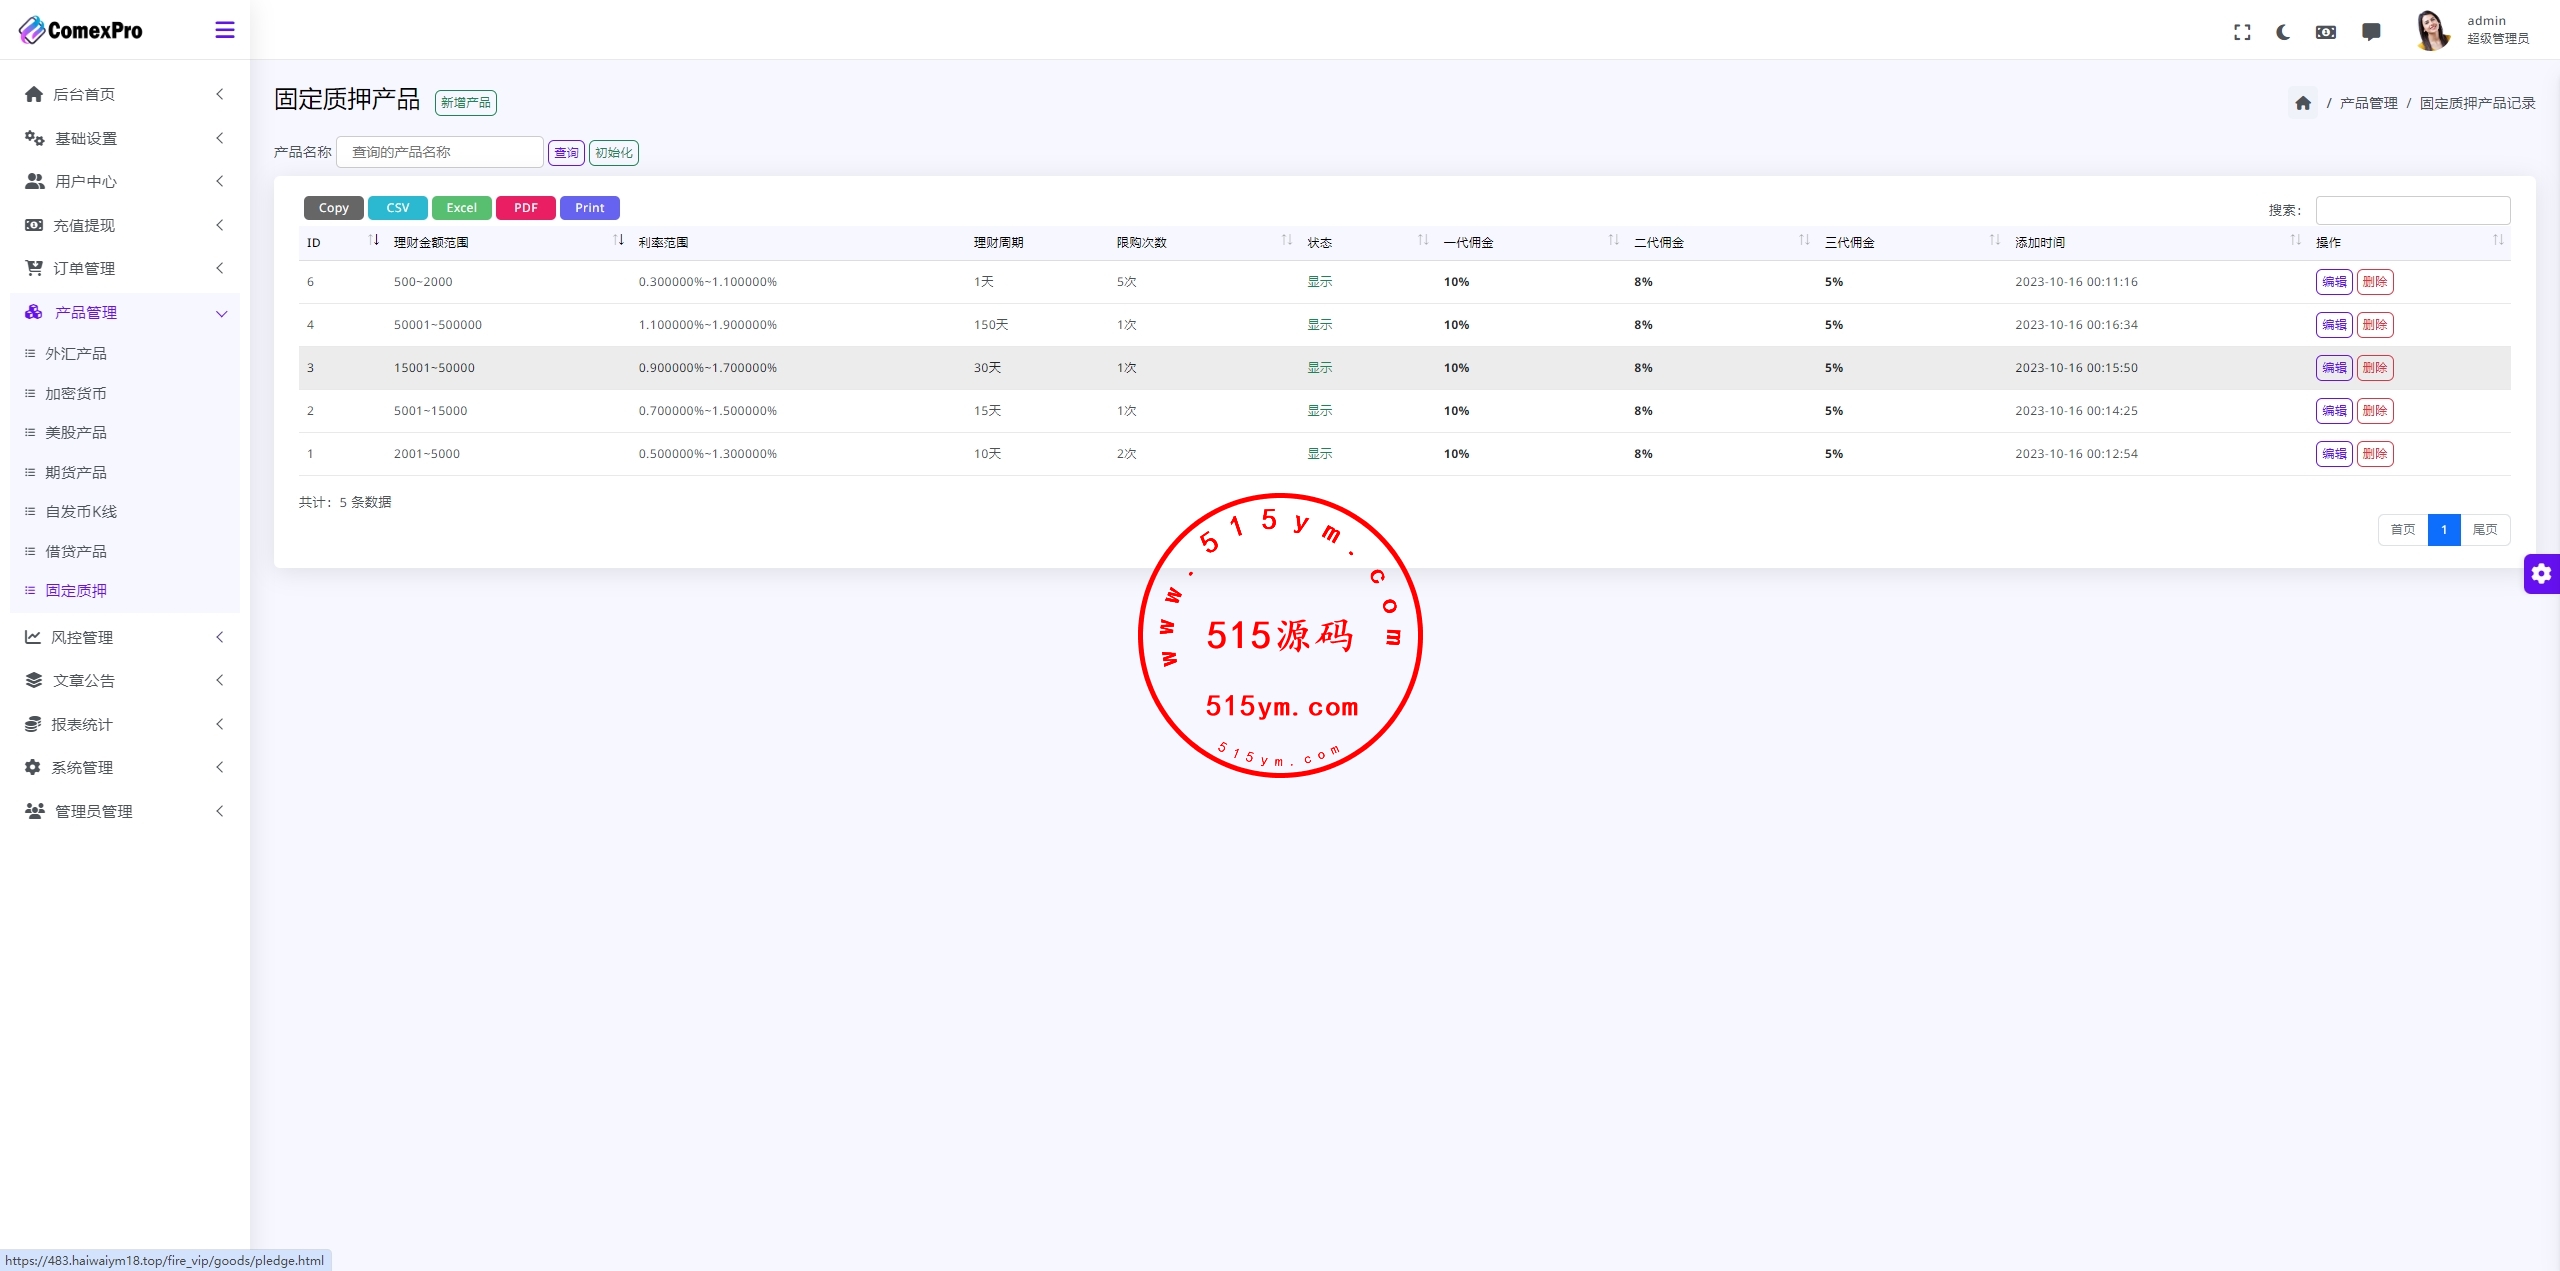The height and width of the screenshot is (1271, 2560).
Task: Click breadcrumb home icon
Action: (2303, 103)
